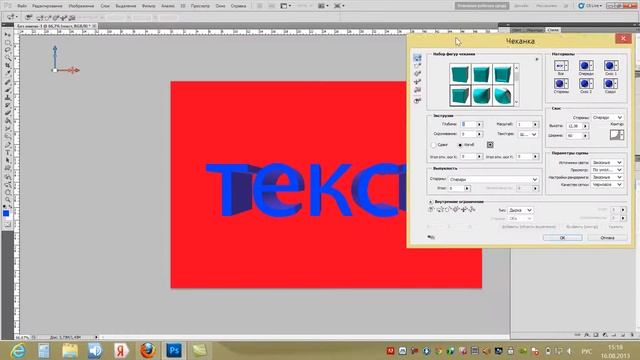Click the foreground color swatch in toolbox
Screen dimensions: 640x360
(6, 213)
